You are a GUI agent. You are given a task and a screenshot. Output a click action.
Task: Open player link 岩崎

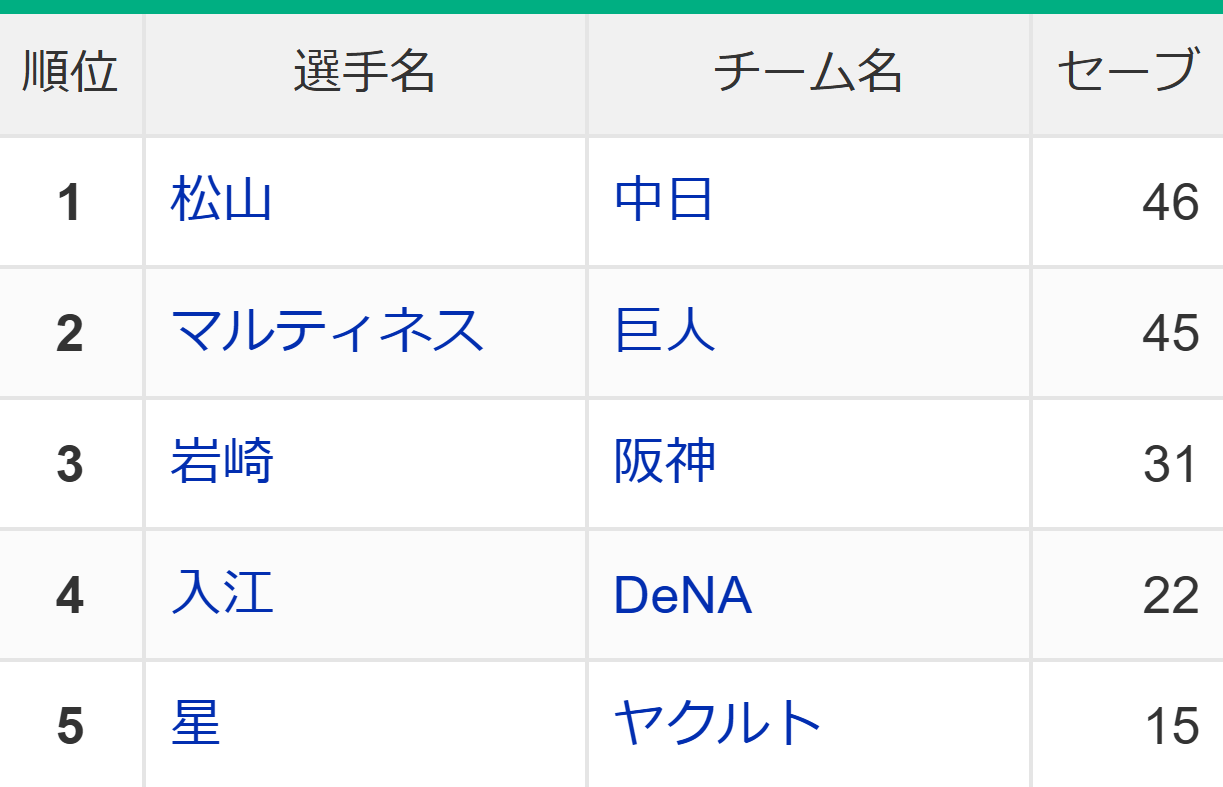221,462
